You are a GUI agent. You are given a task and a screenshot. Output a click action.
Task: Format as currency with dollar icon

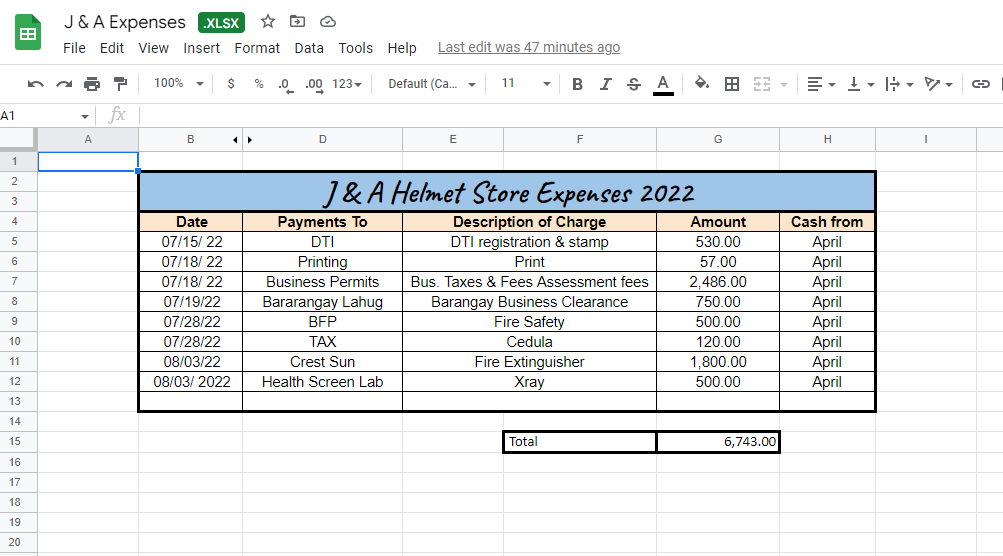[231, 84]
